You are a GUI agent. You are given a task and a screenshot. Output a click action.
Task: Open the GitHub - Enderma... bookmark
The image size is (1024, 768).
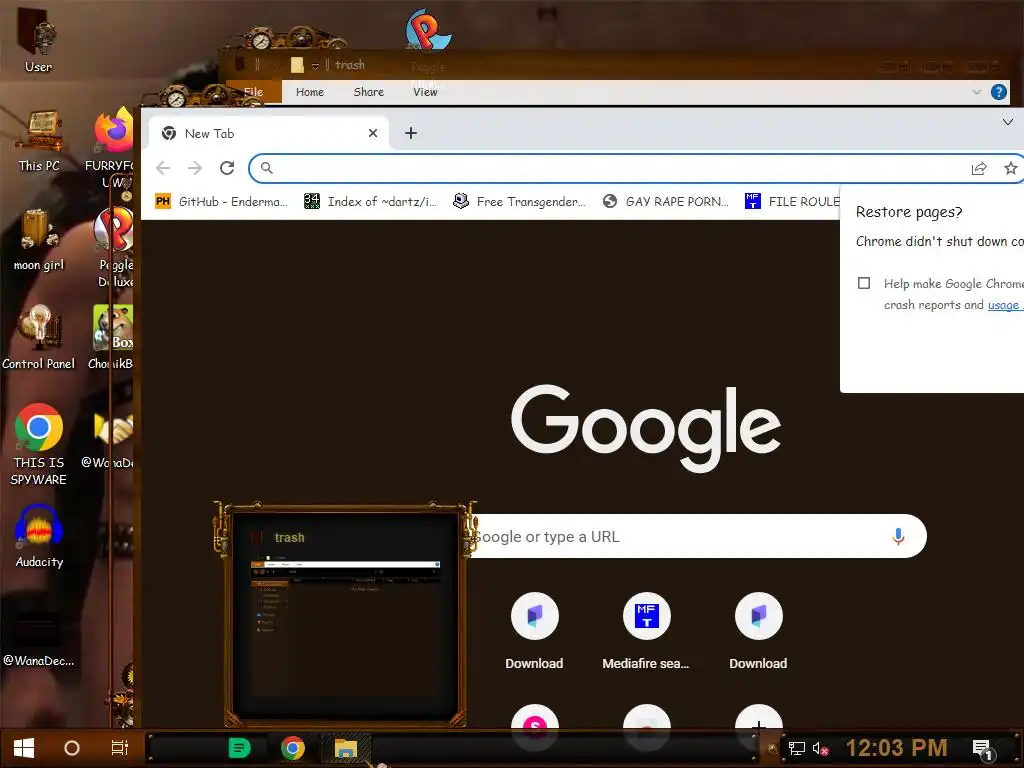pyautogui.click(x=221, y=201)
